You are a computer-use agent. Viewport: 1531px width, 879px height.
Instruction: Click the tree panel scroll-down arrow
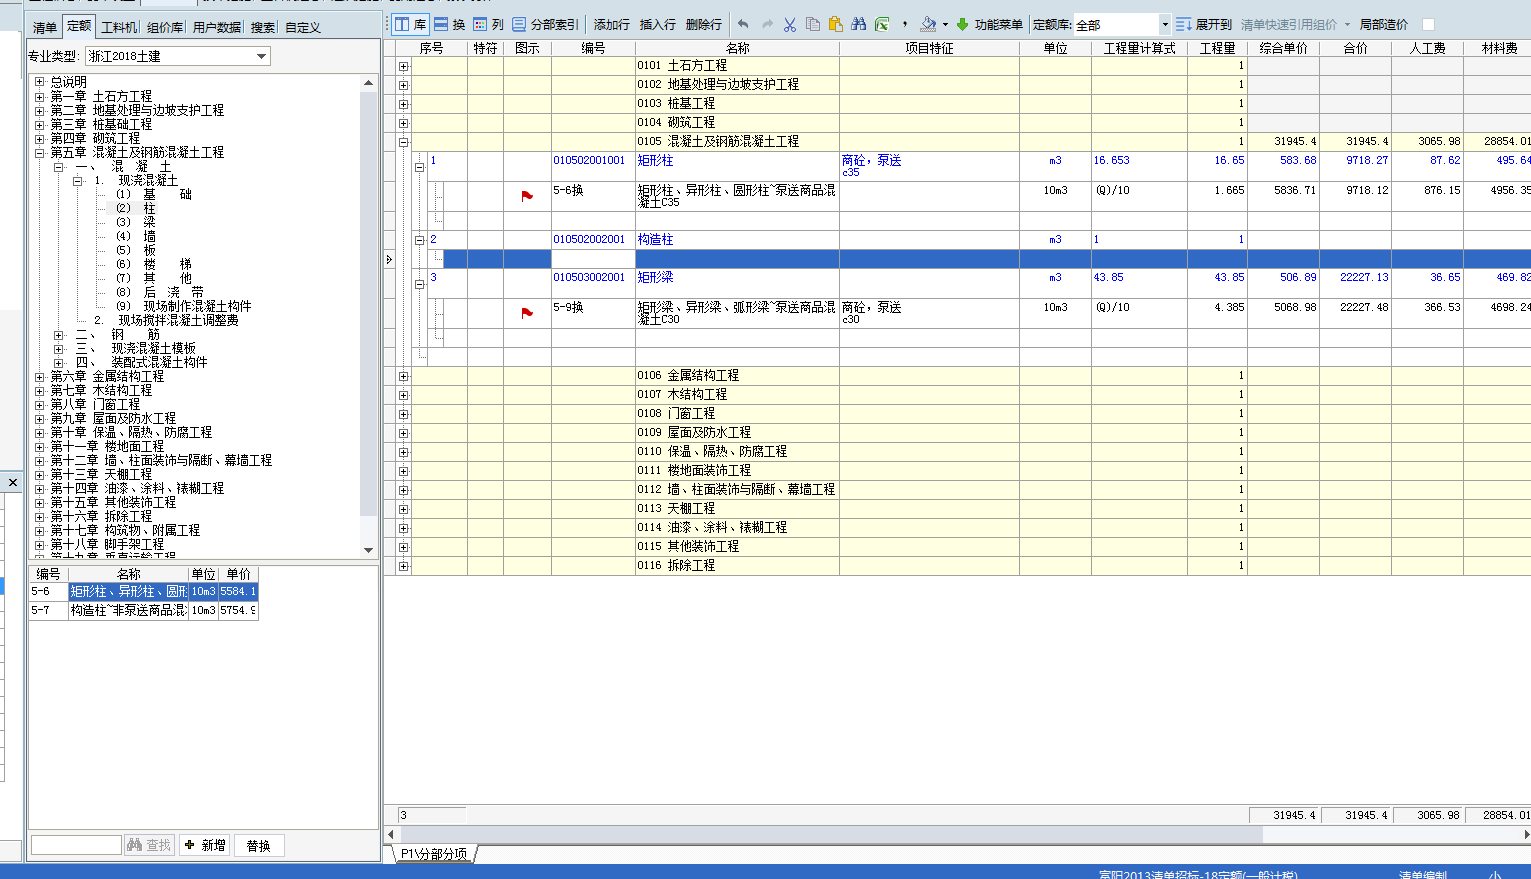368,550
